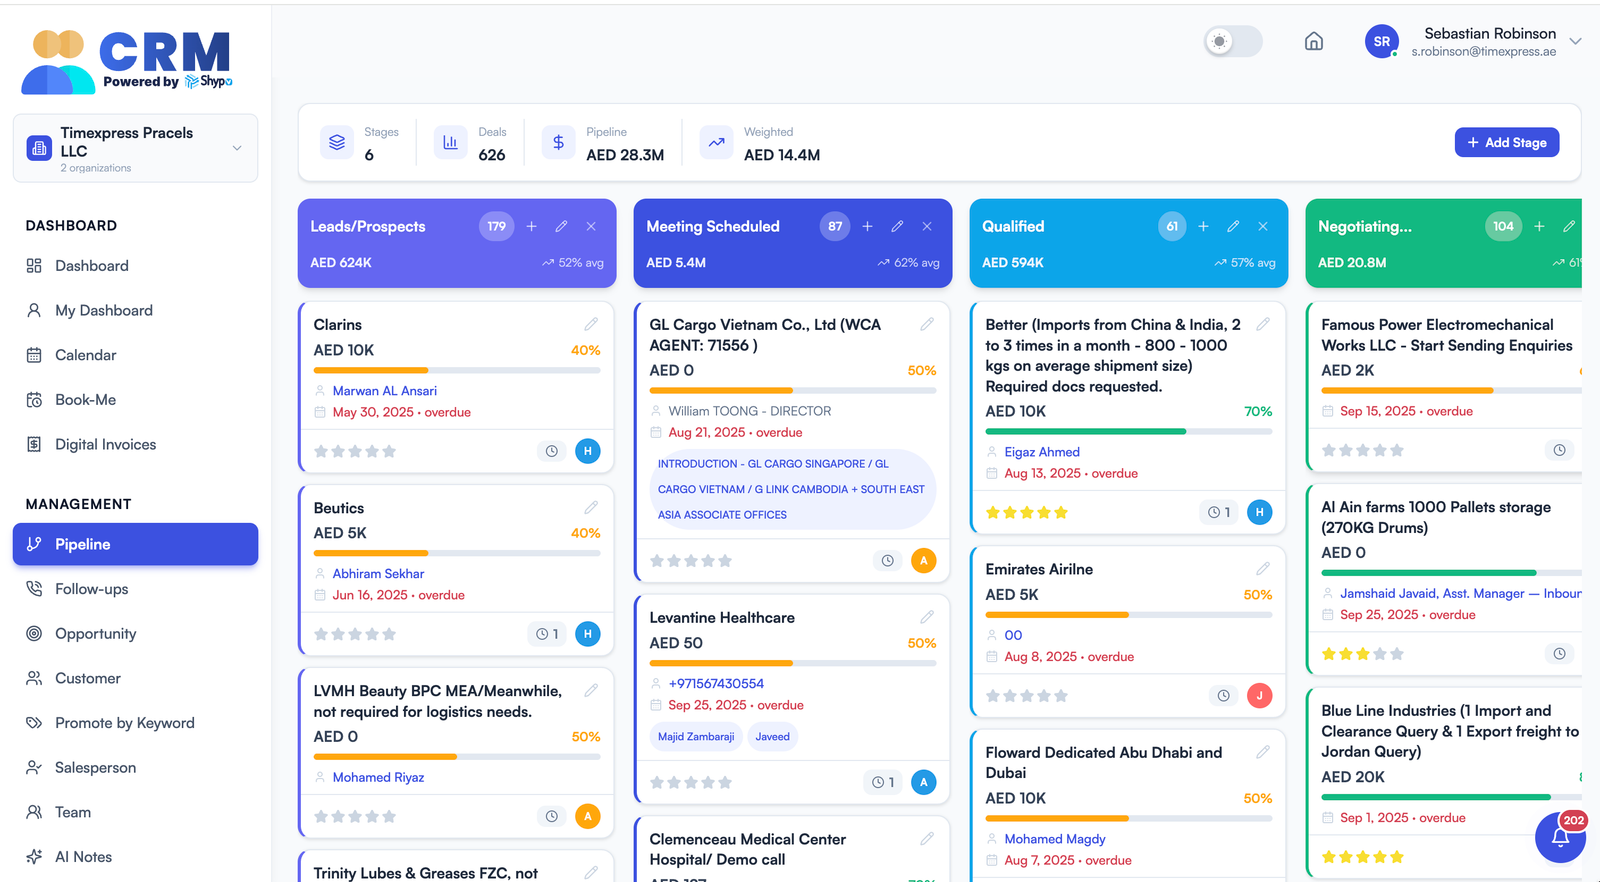Open the notifications bell with 202 badge

1560,837
